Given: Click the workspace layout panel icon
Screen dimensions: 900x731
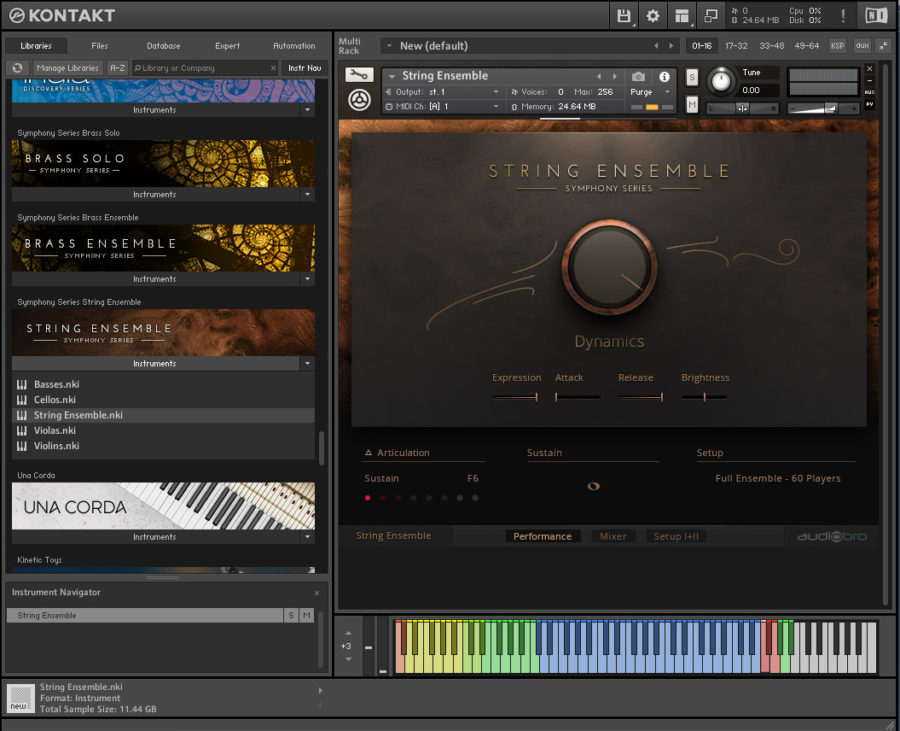Looking at the screenshot, I should 682,15.
